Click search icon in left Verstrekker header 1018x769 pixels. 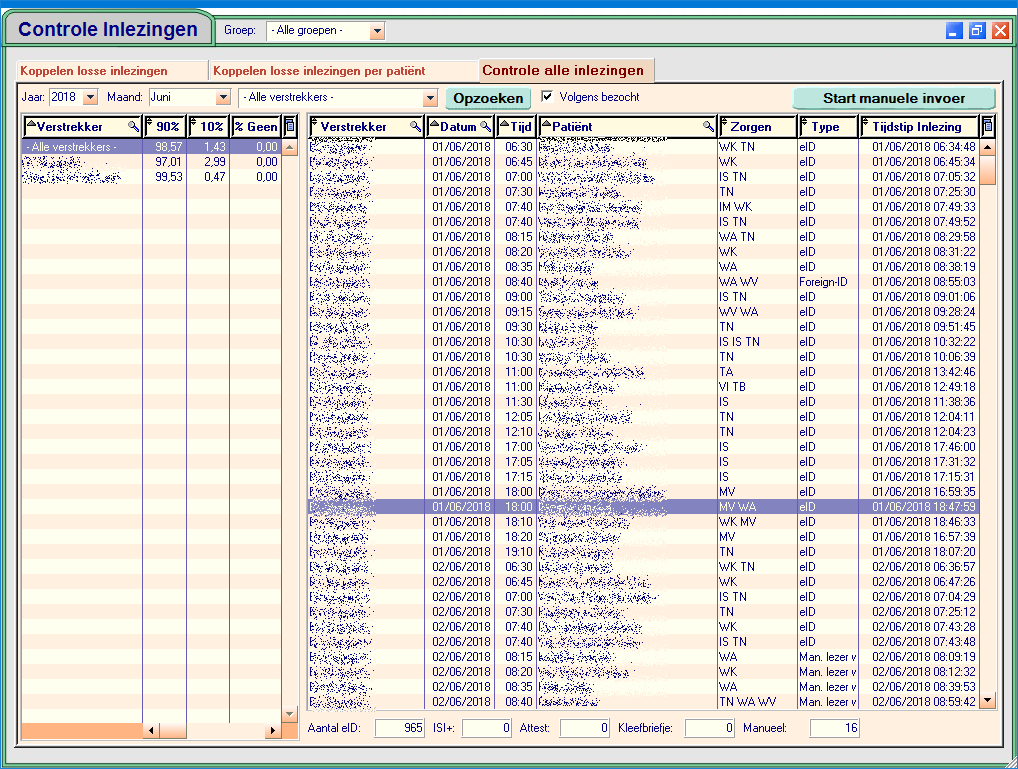point(133,127)
